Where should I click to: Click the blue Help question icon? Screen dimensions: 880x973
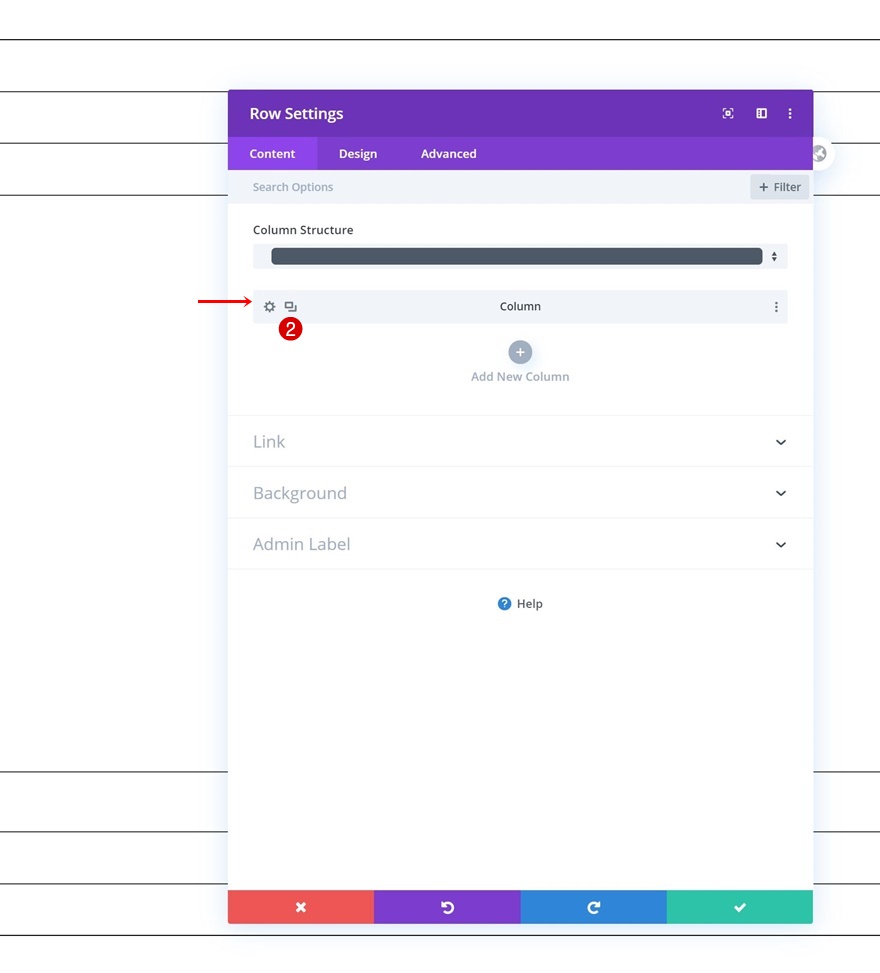pos(505,604)
